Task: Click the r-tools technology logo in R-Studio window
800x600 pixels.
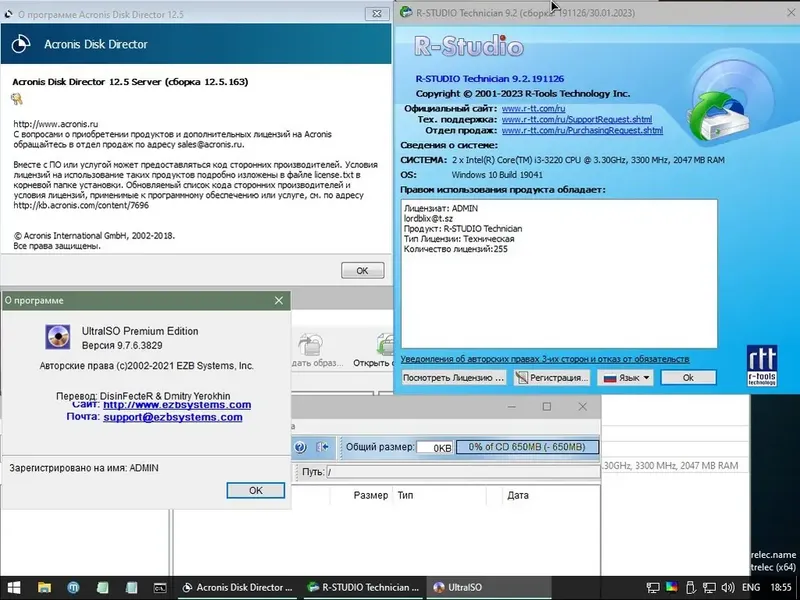Action: 762,365
